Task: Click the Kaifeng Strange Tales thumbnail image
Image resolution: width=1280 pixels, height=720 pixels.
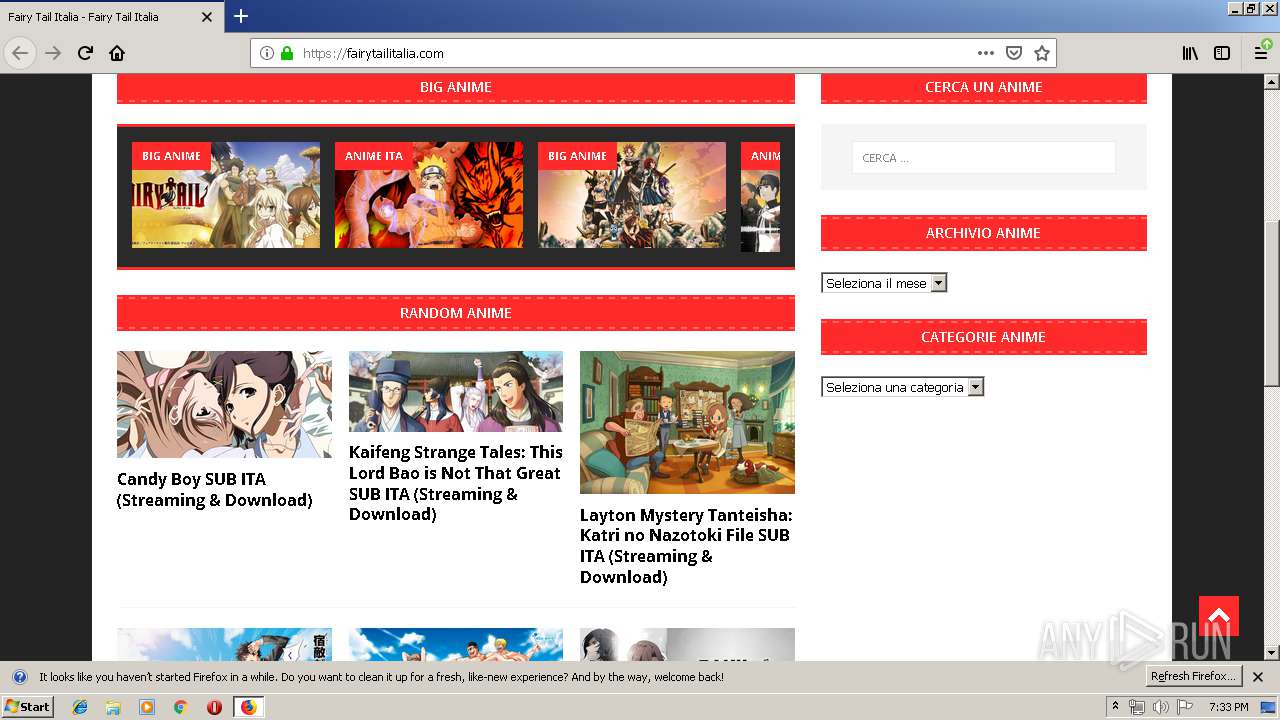Action: pyautogui.click(x=456, y=391)
